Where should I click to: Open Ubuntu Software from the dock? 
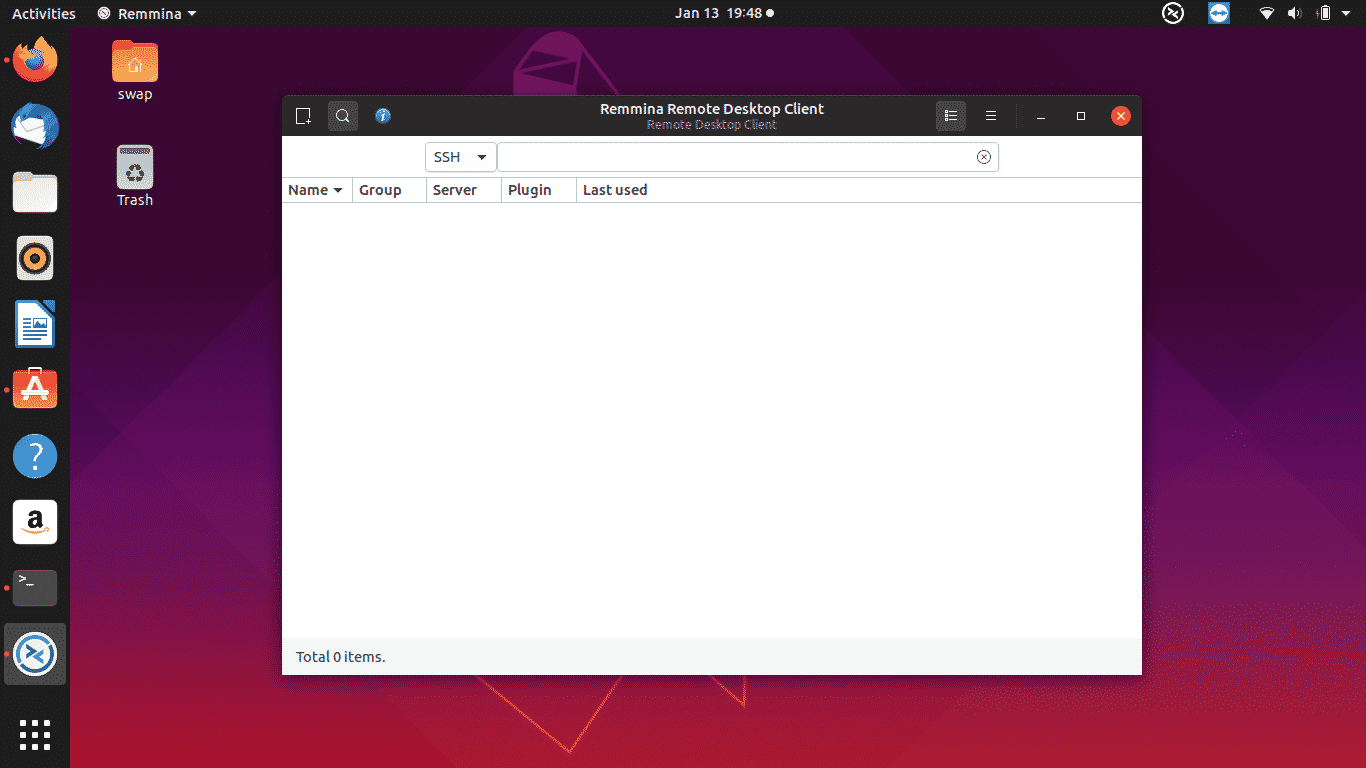point(35,388)
